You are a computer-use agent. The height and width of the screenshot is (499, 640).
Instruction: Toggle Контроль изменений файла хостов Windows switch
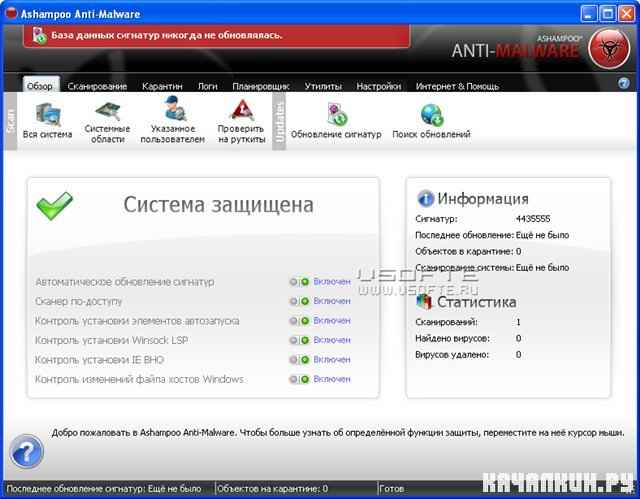[x=299, y=379]
